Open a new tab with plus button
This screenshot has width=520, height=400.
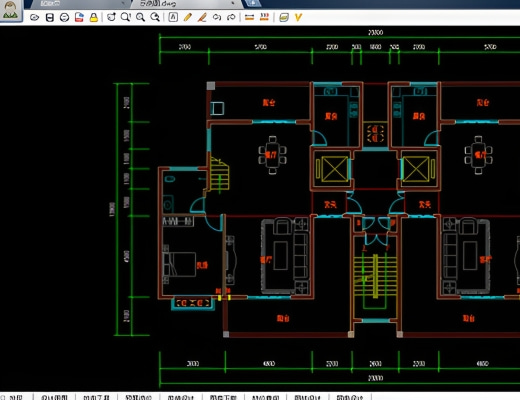(253, 4)
